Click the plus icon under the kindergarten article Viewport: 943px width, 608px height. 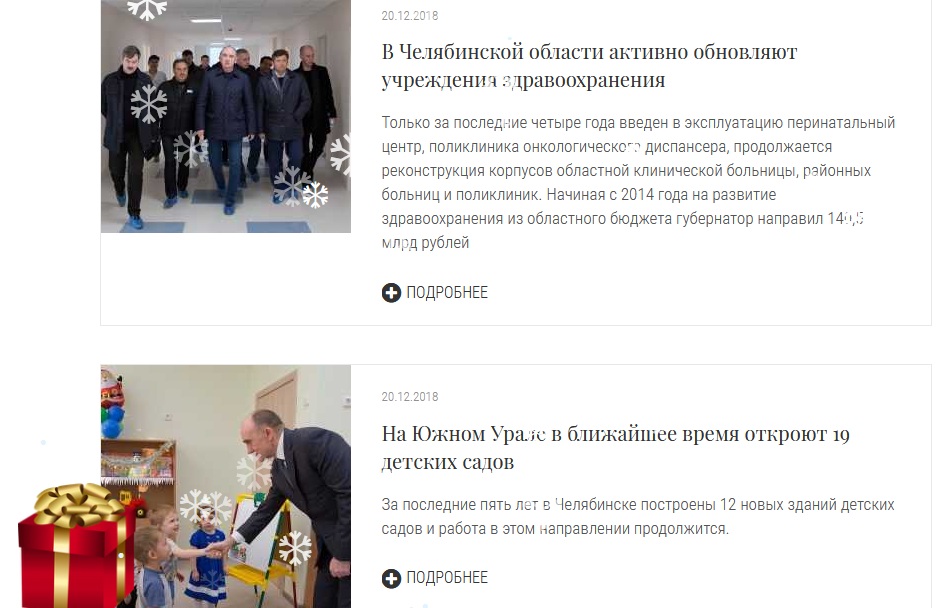pyautogui.click(x=391, y=578)
